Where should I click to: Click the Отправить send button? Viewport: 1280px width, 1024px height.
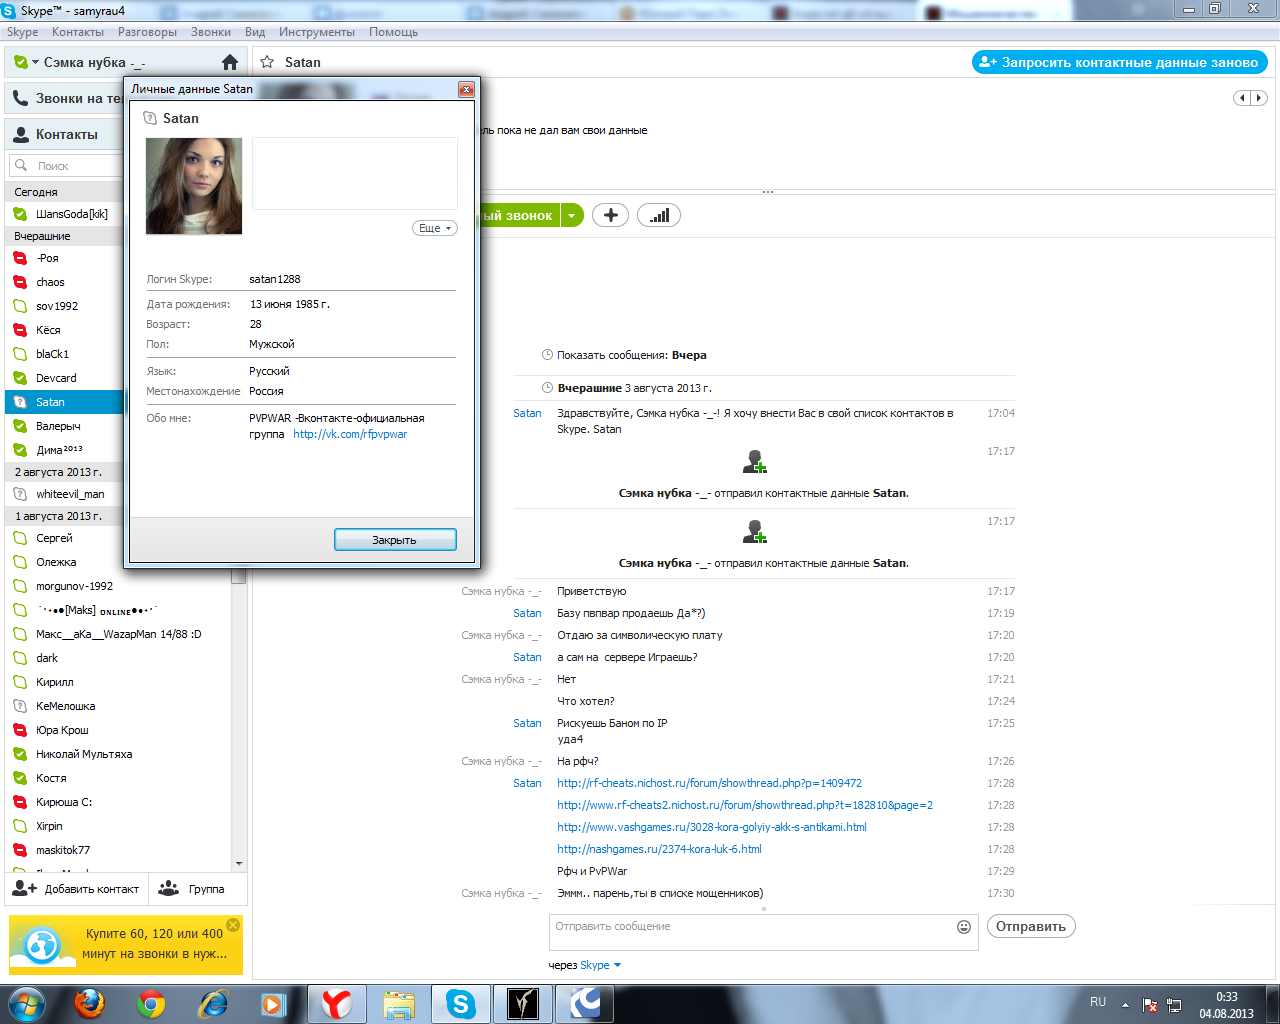click(x=1031, y=926)
